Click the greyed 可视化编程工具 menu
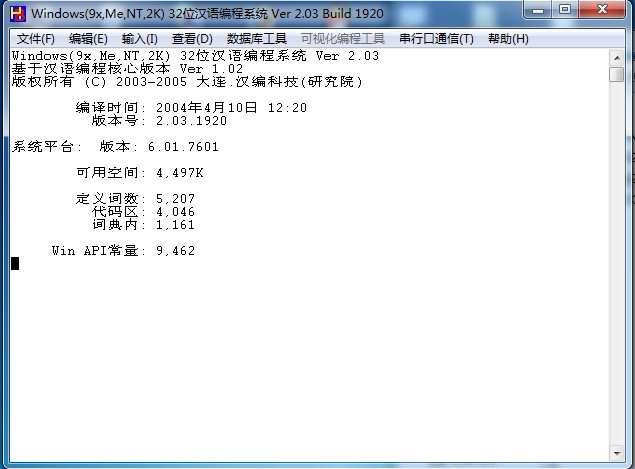The image size is (635, 469). click(342, 39)
